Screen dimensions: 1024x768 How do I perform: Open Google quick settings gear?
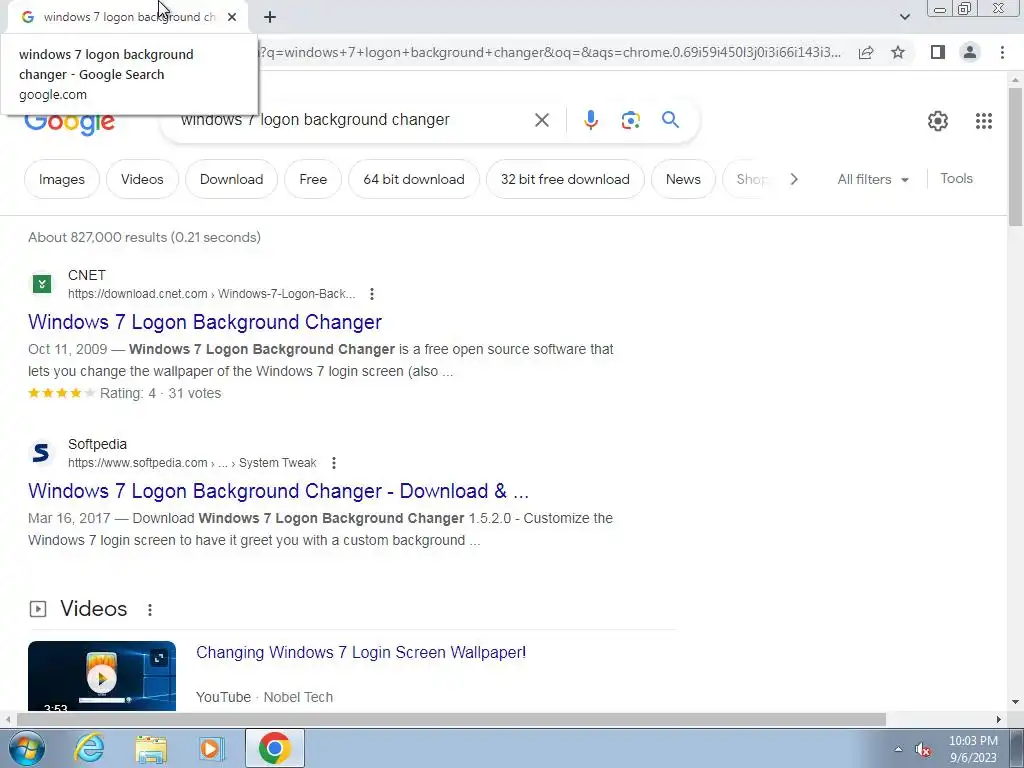(x=938, y=121)
